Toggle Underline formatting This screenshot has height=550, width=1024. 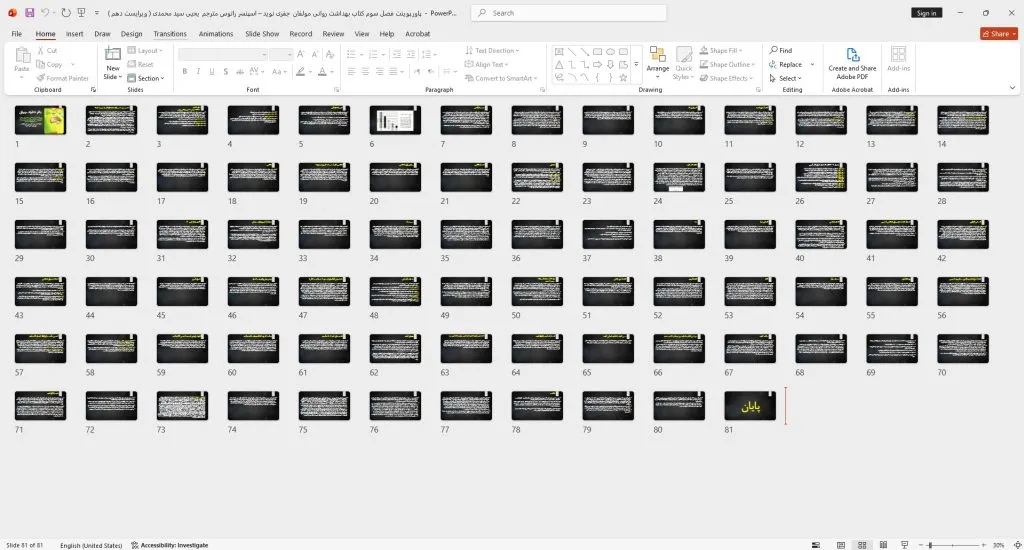click(x=212, y=71)
